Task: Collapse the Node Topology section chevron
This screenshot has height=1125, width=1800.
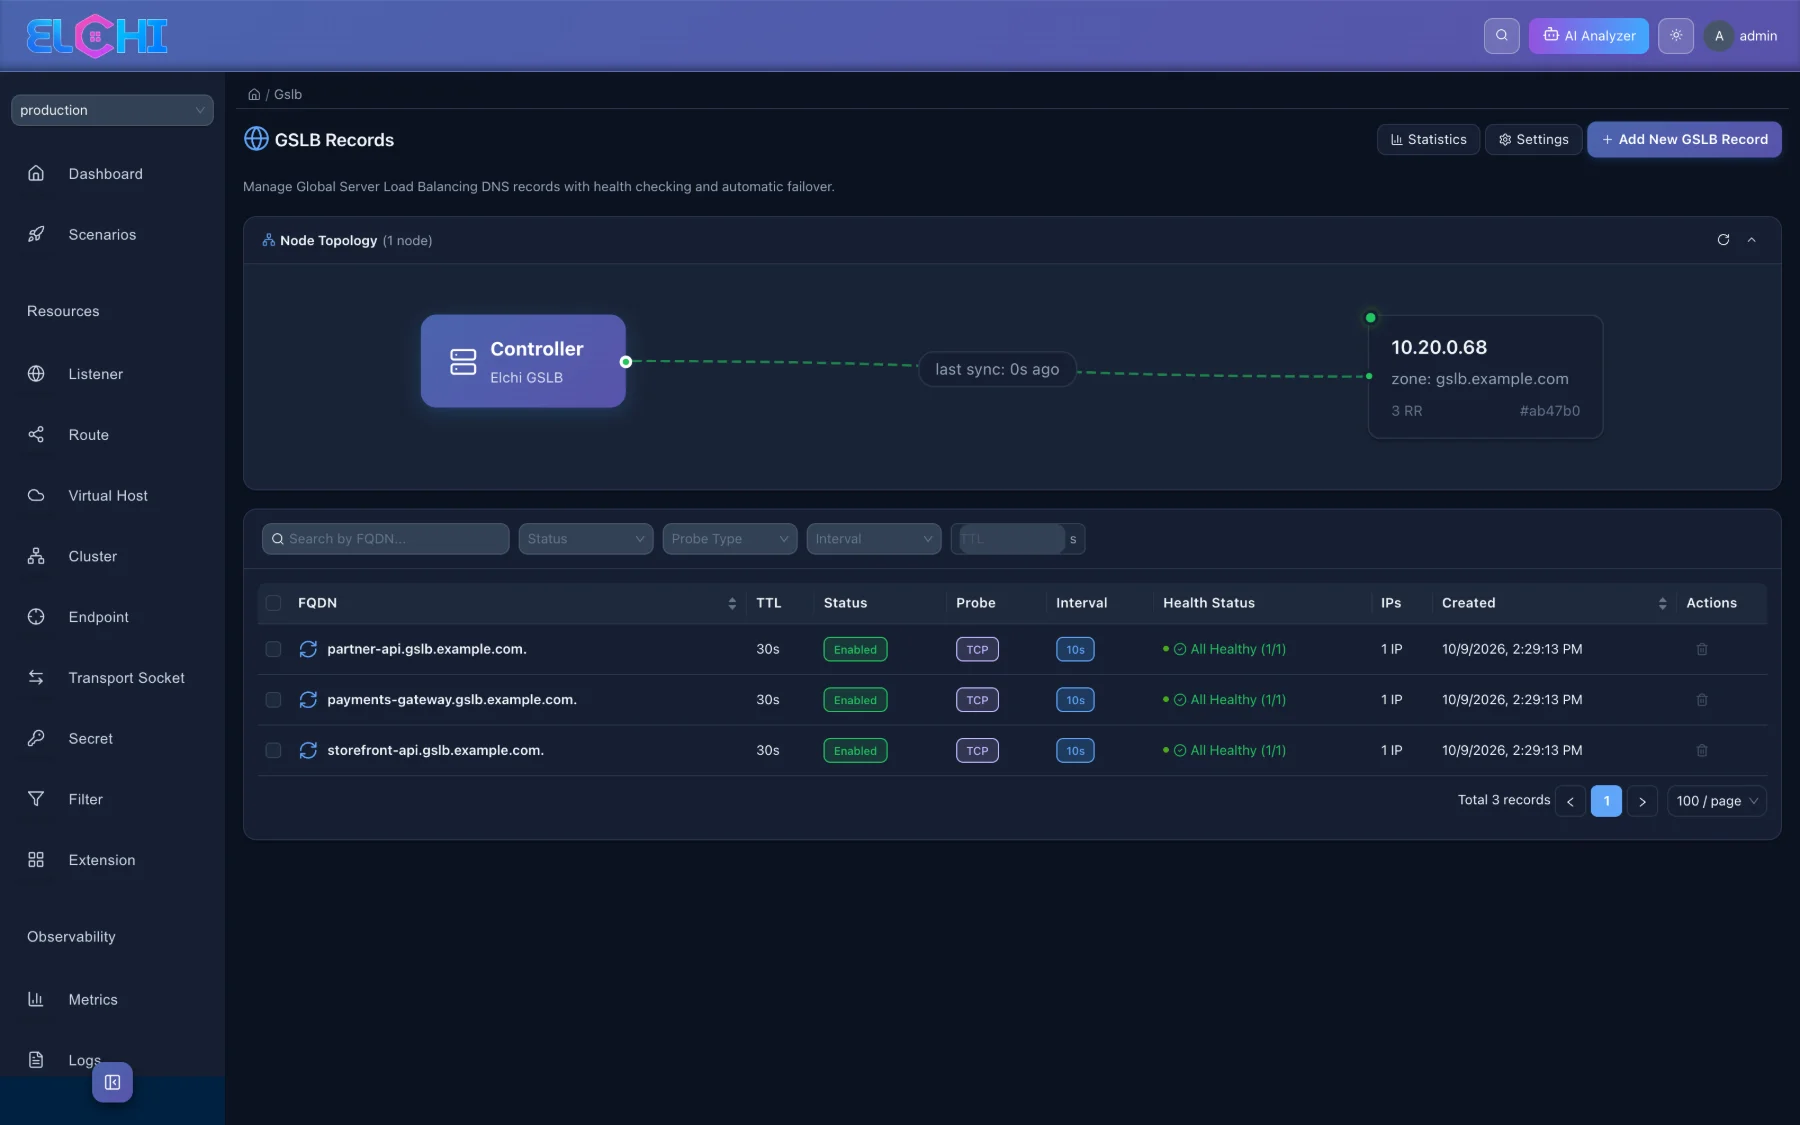Action: pos(1751,240)
